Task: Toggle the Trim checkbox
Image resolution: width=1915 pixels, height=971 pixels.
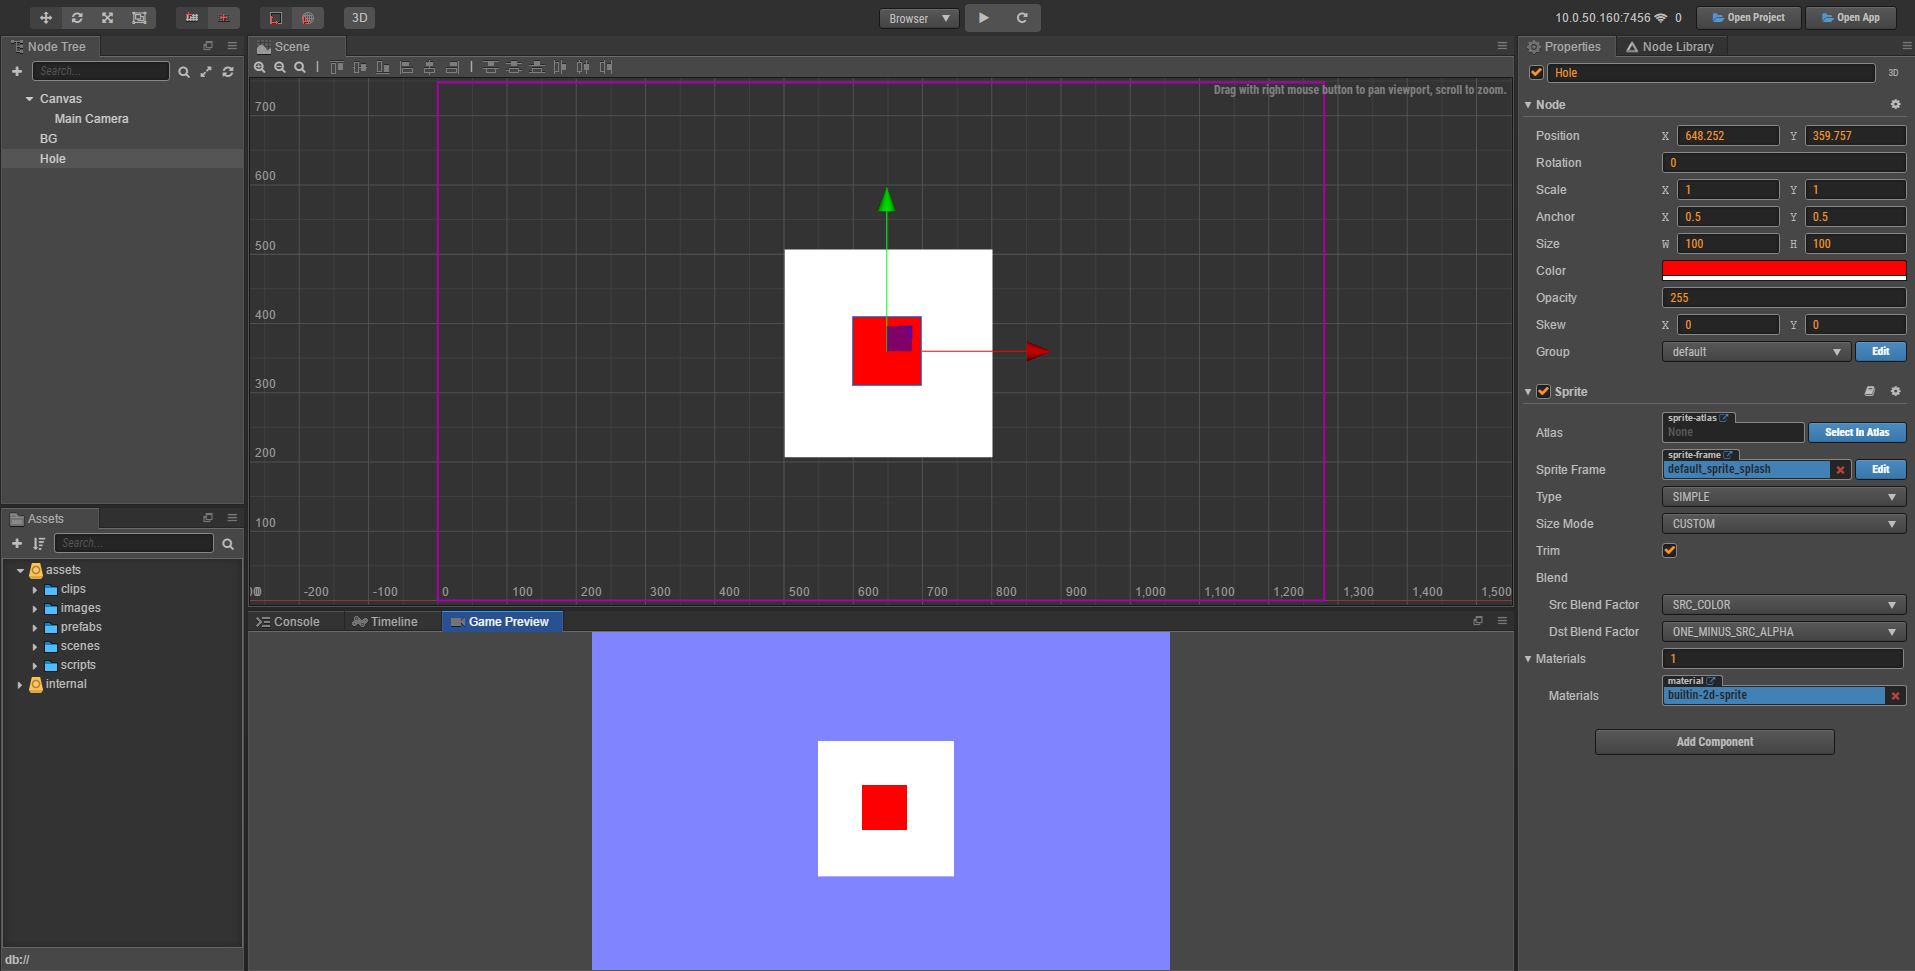Action: [x=1669, y=551]
